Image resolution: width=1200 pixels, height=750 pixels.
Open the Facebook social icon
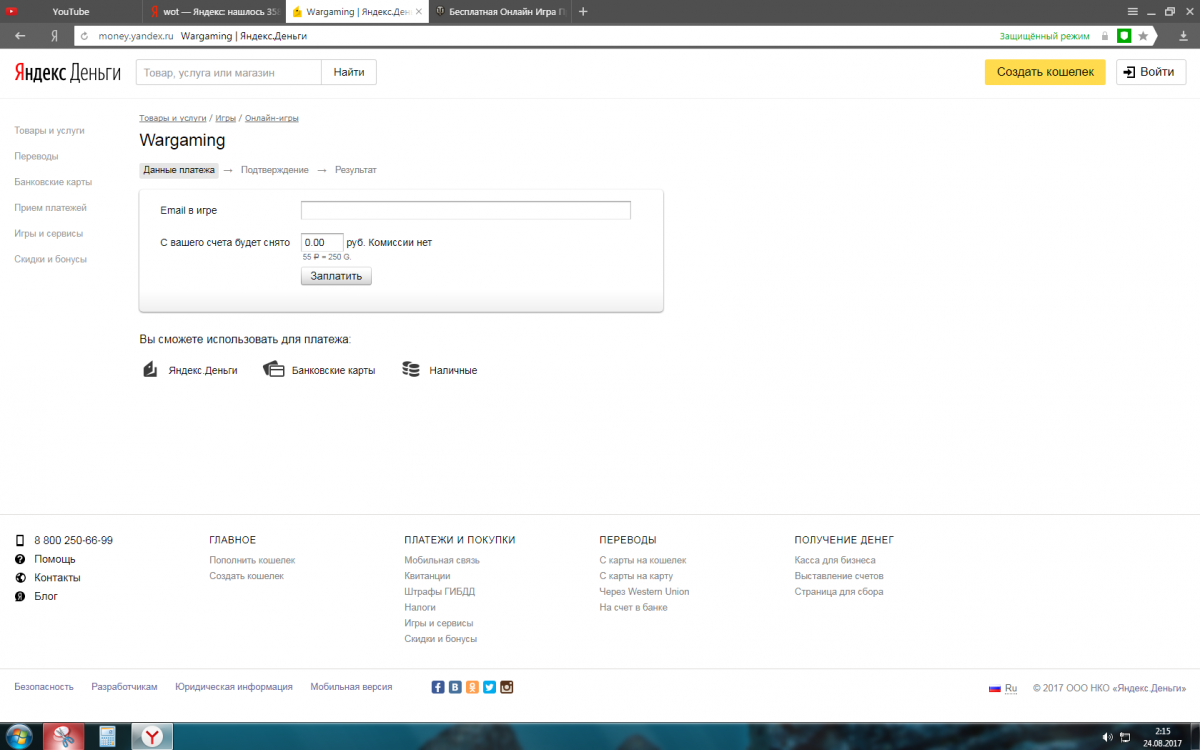coord(438,687)
